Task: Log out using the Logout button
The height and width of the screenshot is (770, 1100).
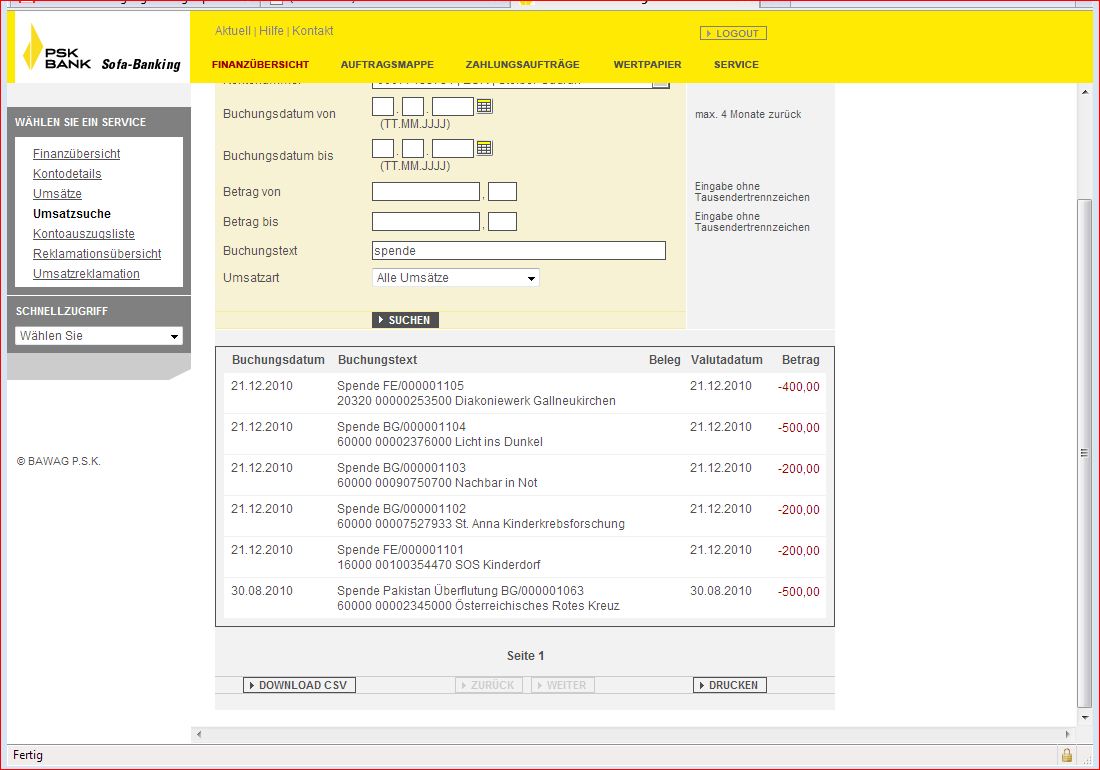Action: coord(733,33)
